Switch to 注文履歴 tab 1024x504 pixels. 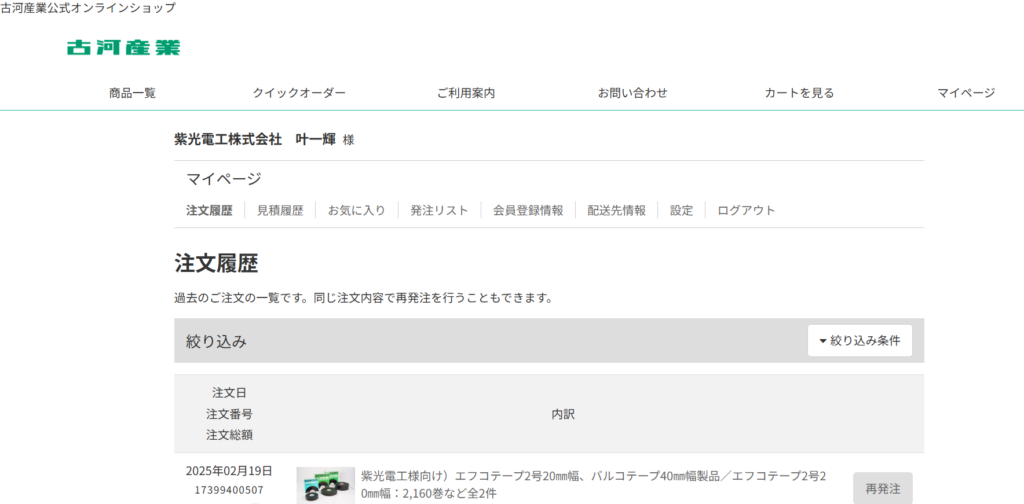point(209,210)
